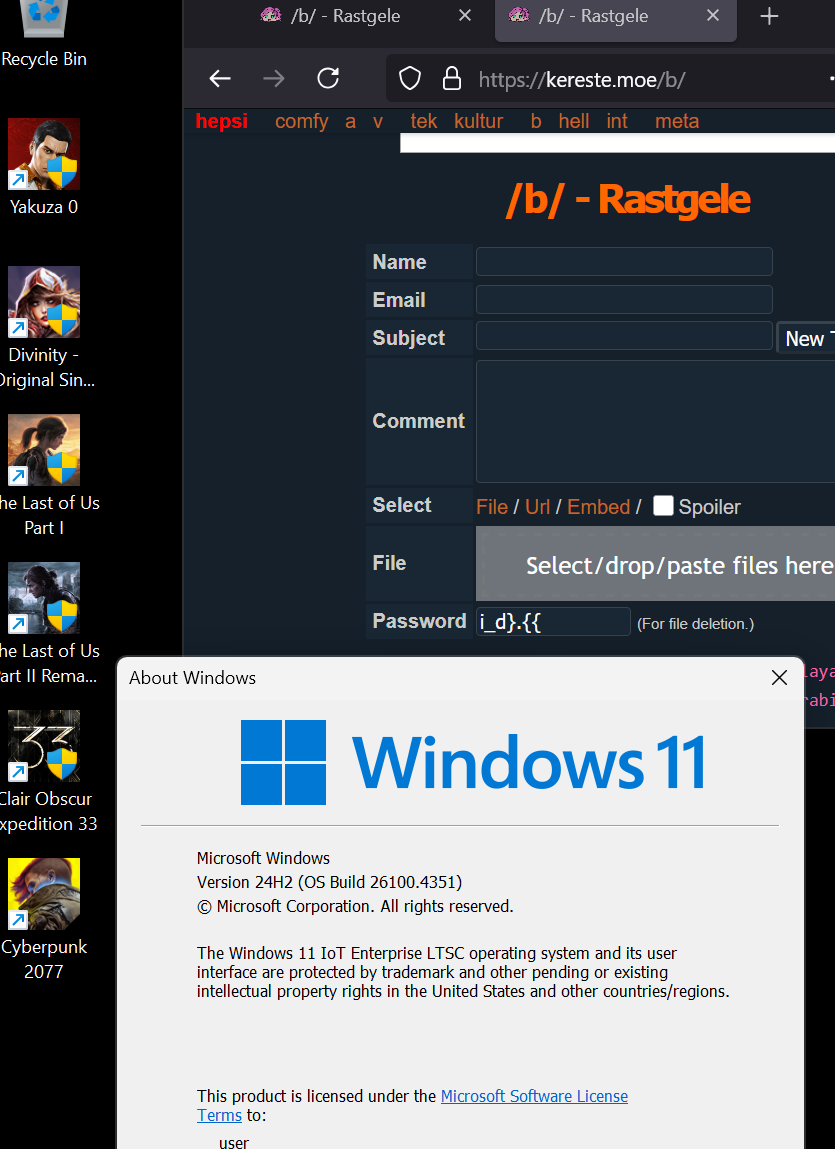This screenshot has height=1149, width=835.
Task: Open the tek board link
Action: [424, 121]
